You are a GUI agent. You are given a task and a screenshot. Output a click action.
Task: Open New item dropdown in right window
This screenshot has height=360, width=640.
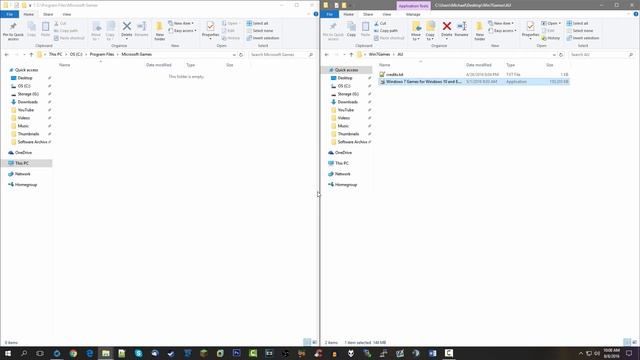click(x=501, y=23)
